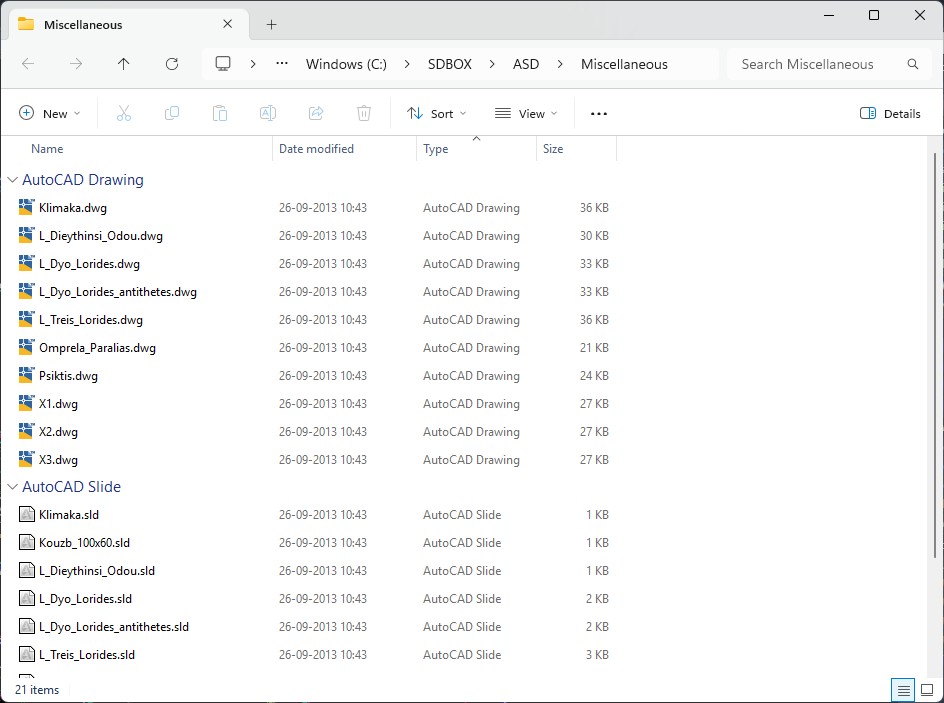Sort by Date modified column header

tap(316, 149)
